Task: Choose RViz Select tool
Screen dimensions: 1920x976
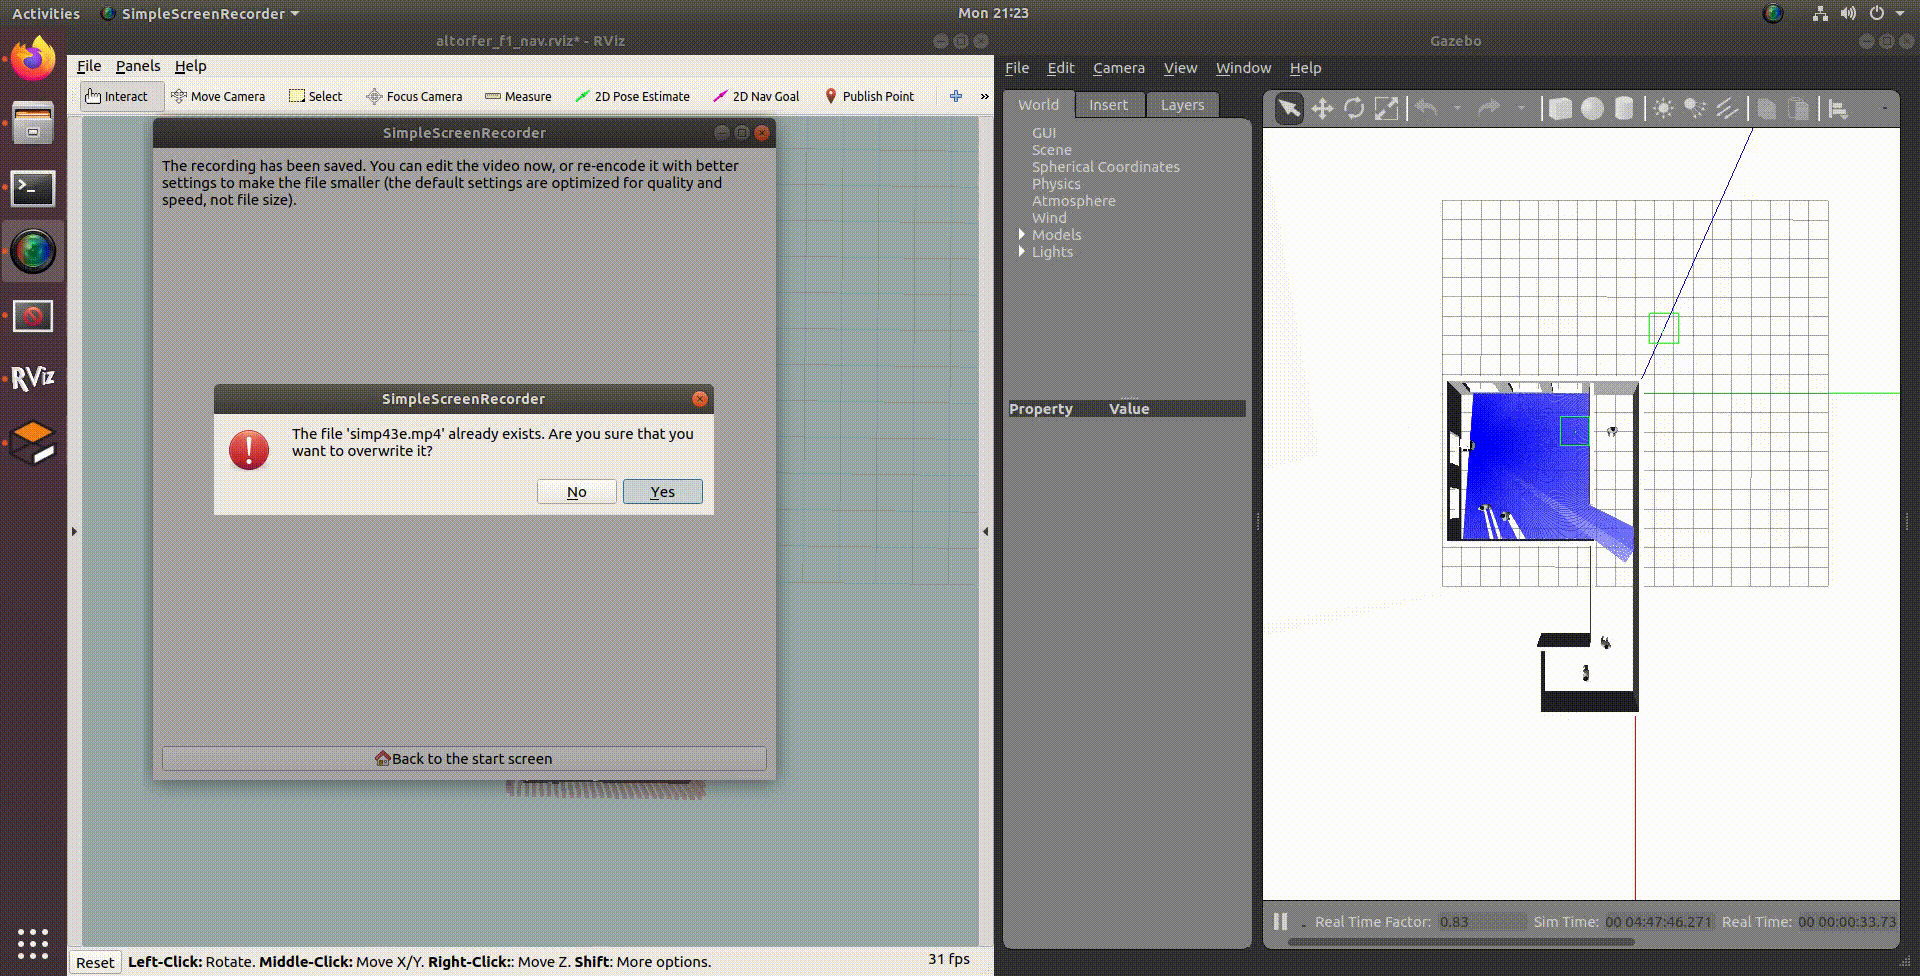Action: [316, 96]
